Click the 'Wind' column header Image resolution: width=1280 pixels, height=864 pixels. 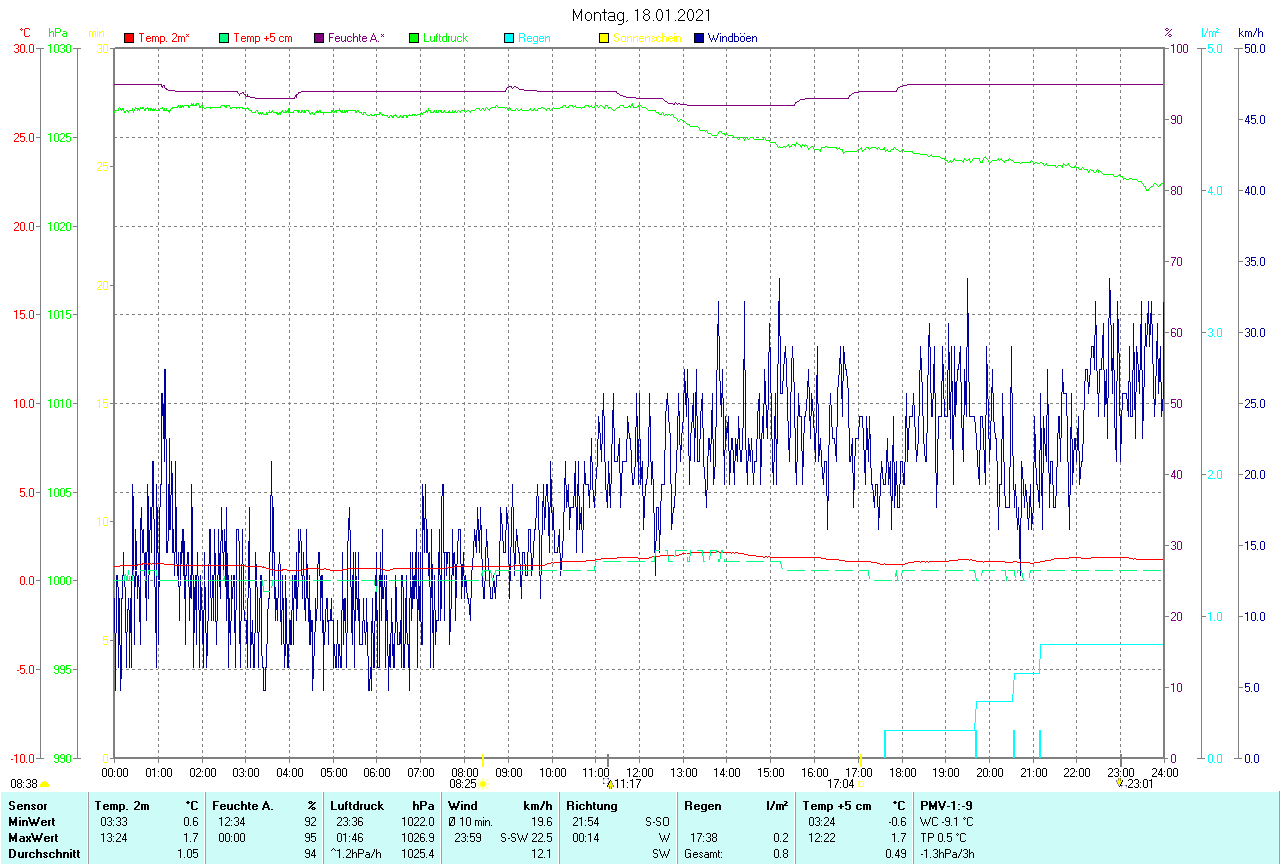[463, 805]
